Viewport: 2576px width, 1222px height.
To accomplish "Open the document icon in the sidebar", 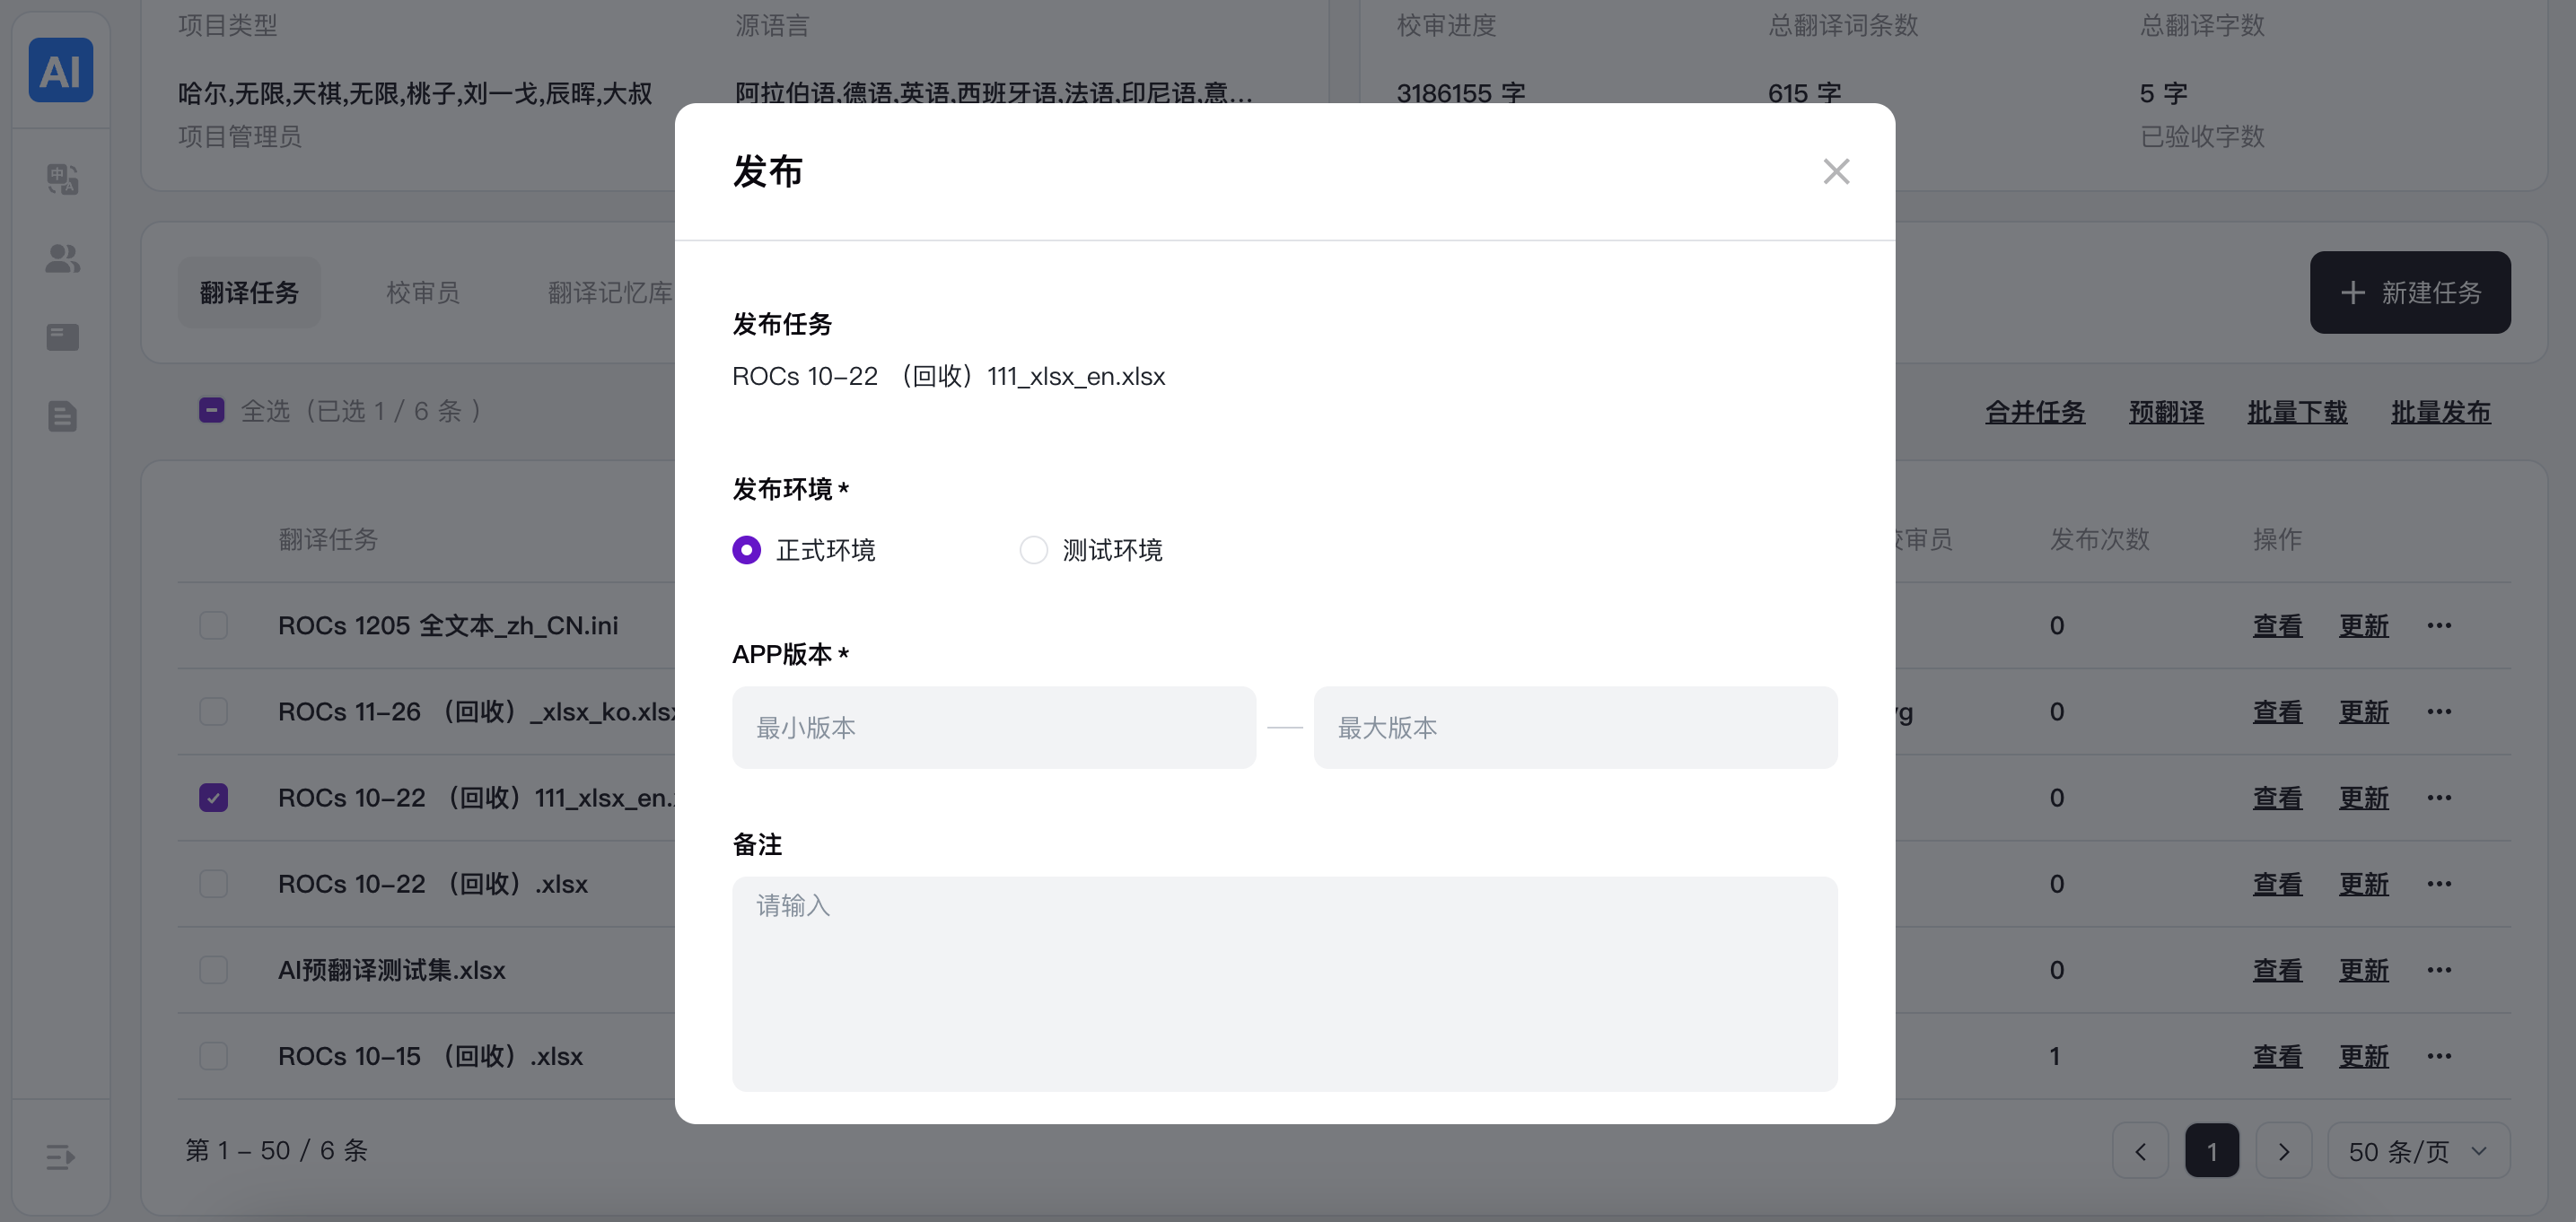I will [x=62, y=416].
